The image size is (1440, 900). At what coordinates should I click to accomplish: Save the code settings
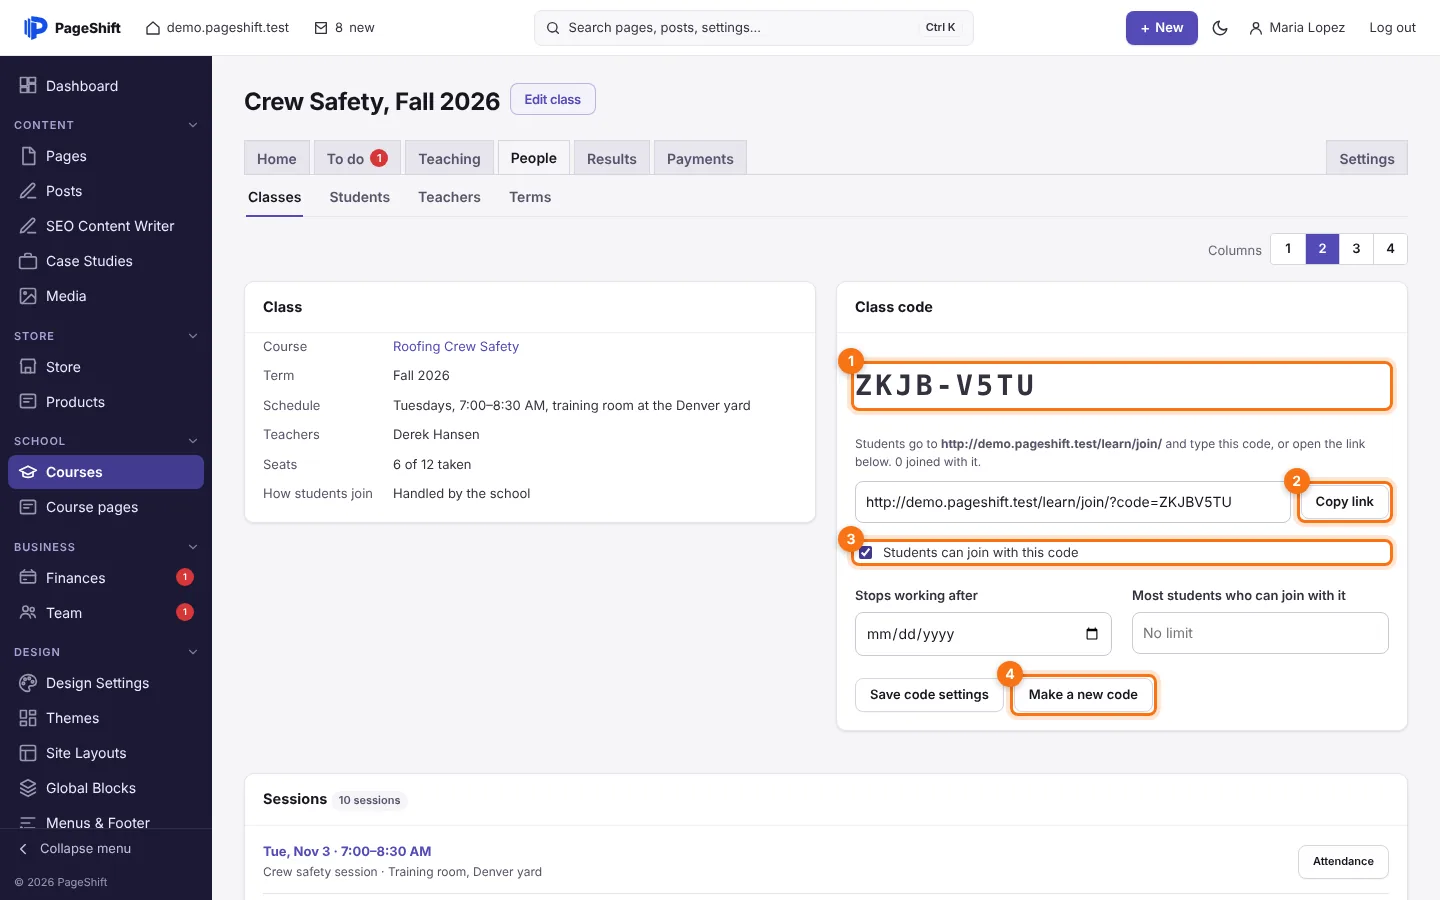pos(929,695)
